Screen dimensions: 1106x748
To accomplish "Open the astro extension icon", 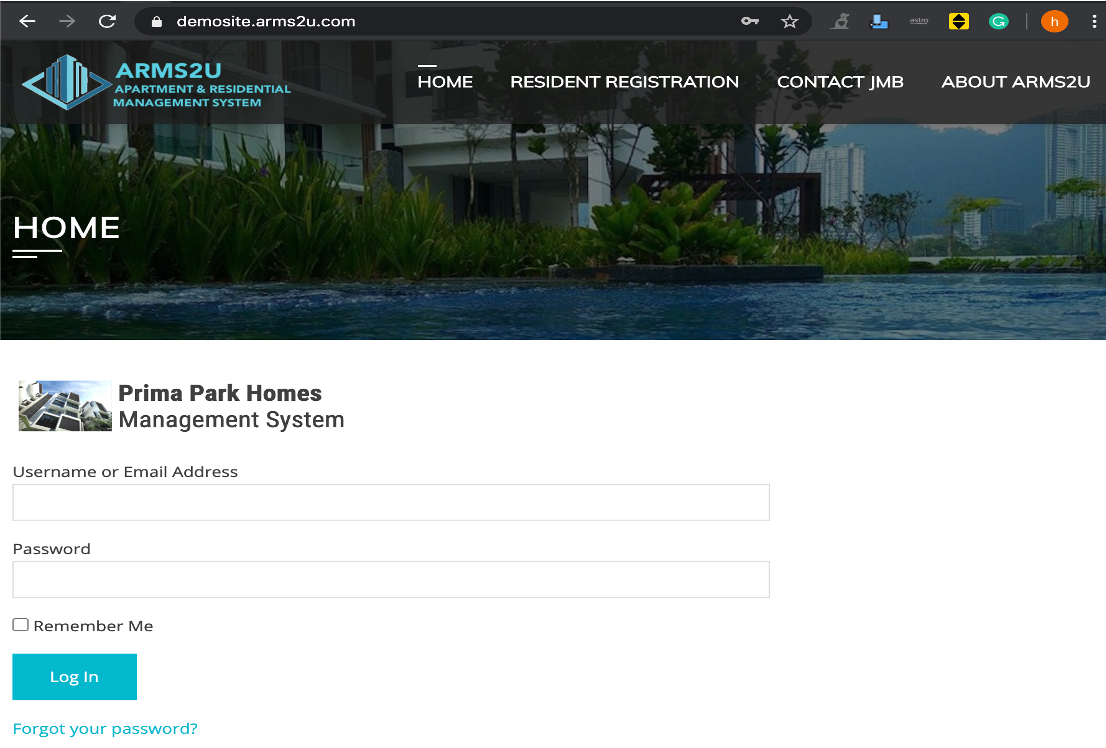I will click(919, 21).
